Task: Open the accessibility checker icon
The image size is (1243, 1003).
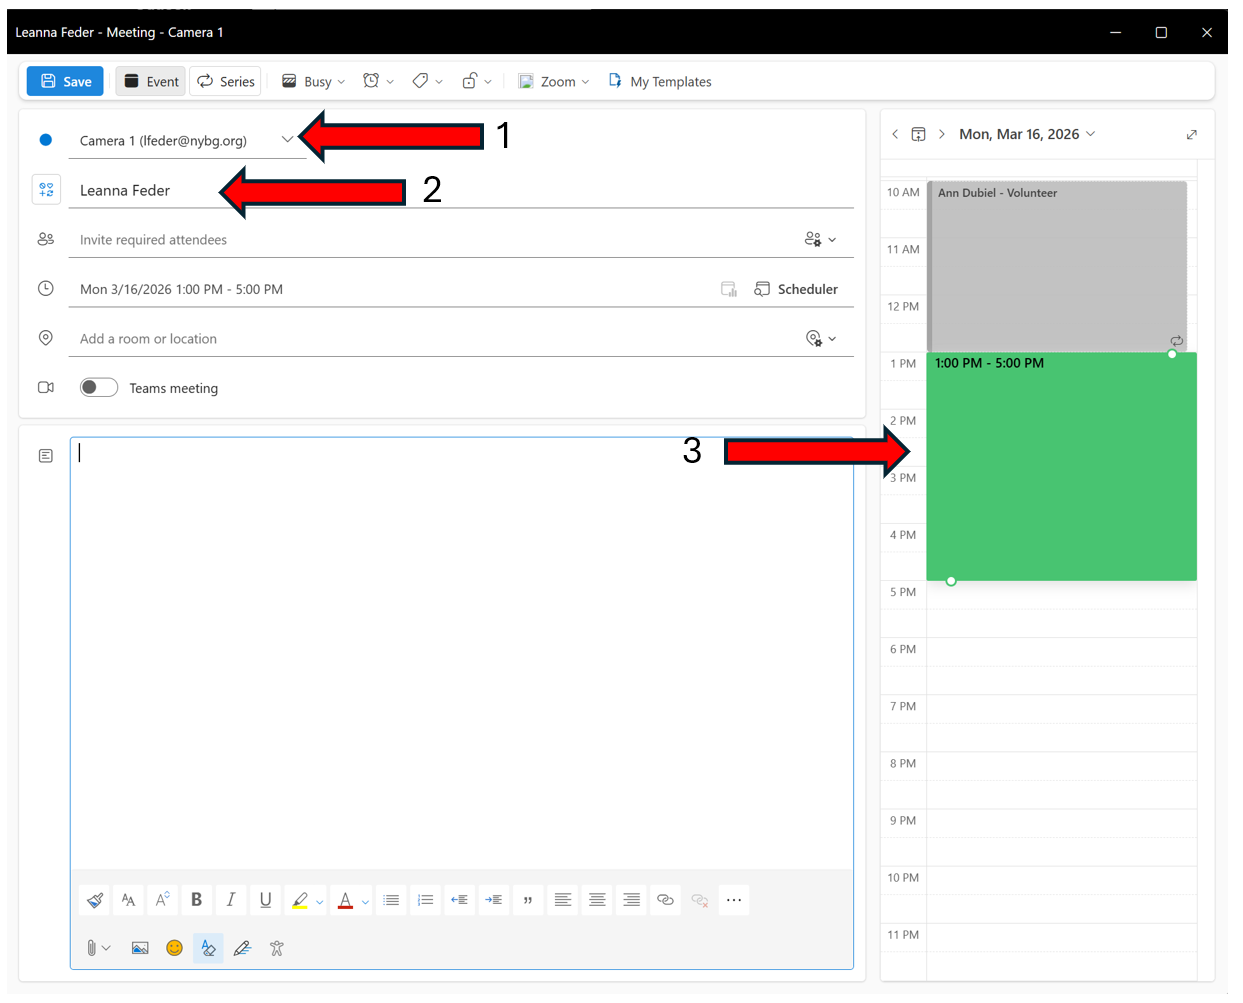Action: (277, 948)
